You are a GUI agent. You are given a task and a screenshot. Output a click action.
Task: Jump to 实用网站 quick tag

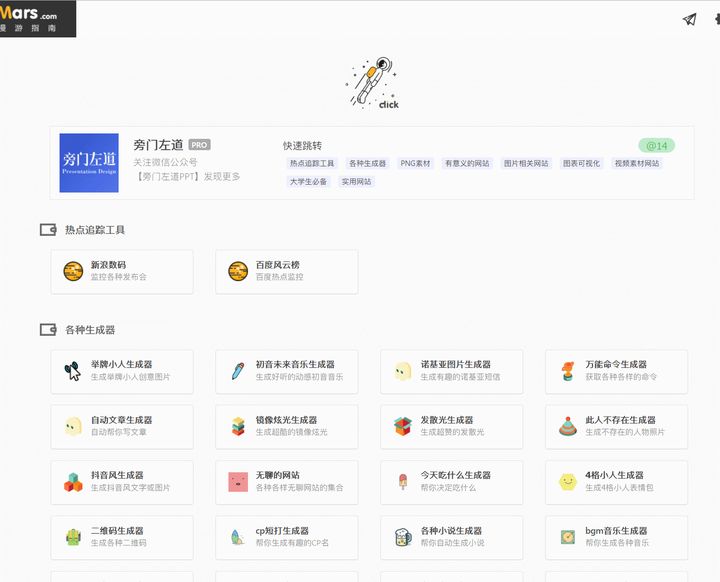pyautogui.click(x=356, y=181)
